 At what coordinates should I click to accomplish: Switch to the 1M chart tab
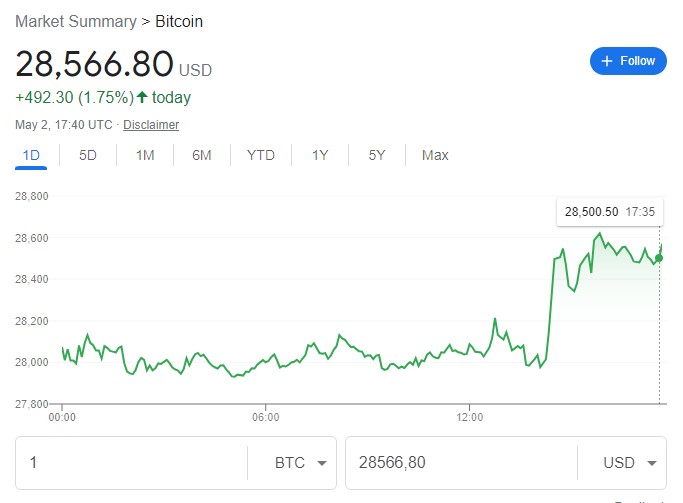point(145,155)
